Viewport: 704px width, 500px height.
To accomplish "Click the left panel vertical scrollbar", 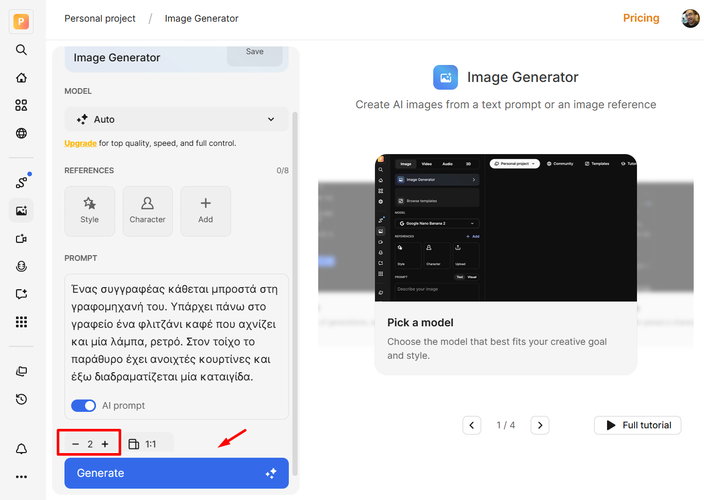I will pyautogui.click(x=295, y=294).
